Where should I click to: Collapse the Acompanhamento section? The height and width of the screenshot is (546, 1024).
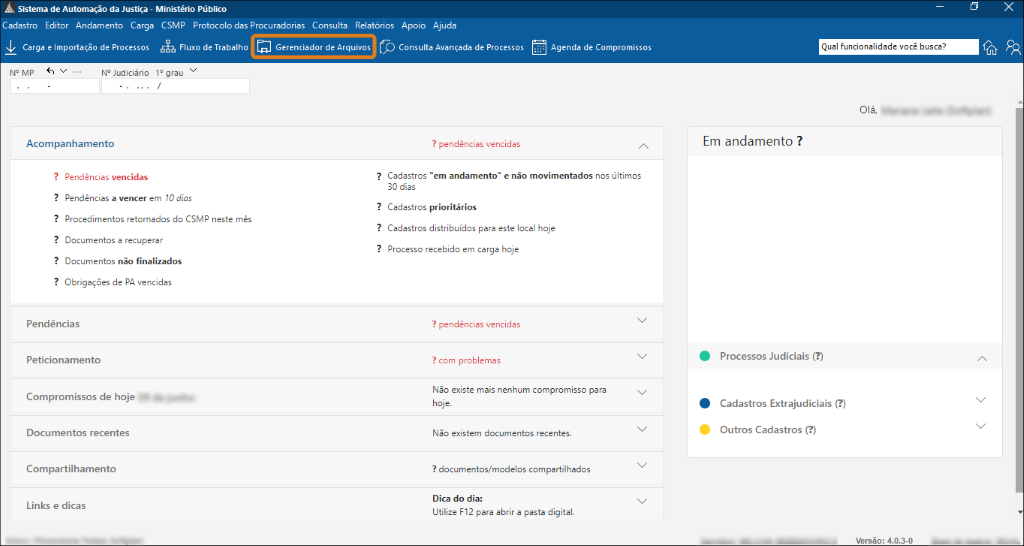point(643,145)
